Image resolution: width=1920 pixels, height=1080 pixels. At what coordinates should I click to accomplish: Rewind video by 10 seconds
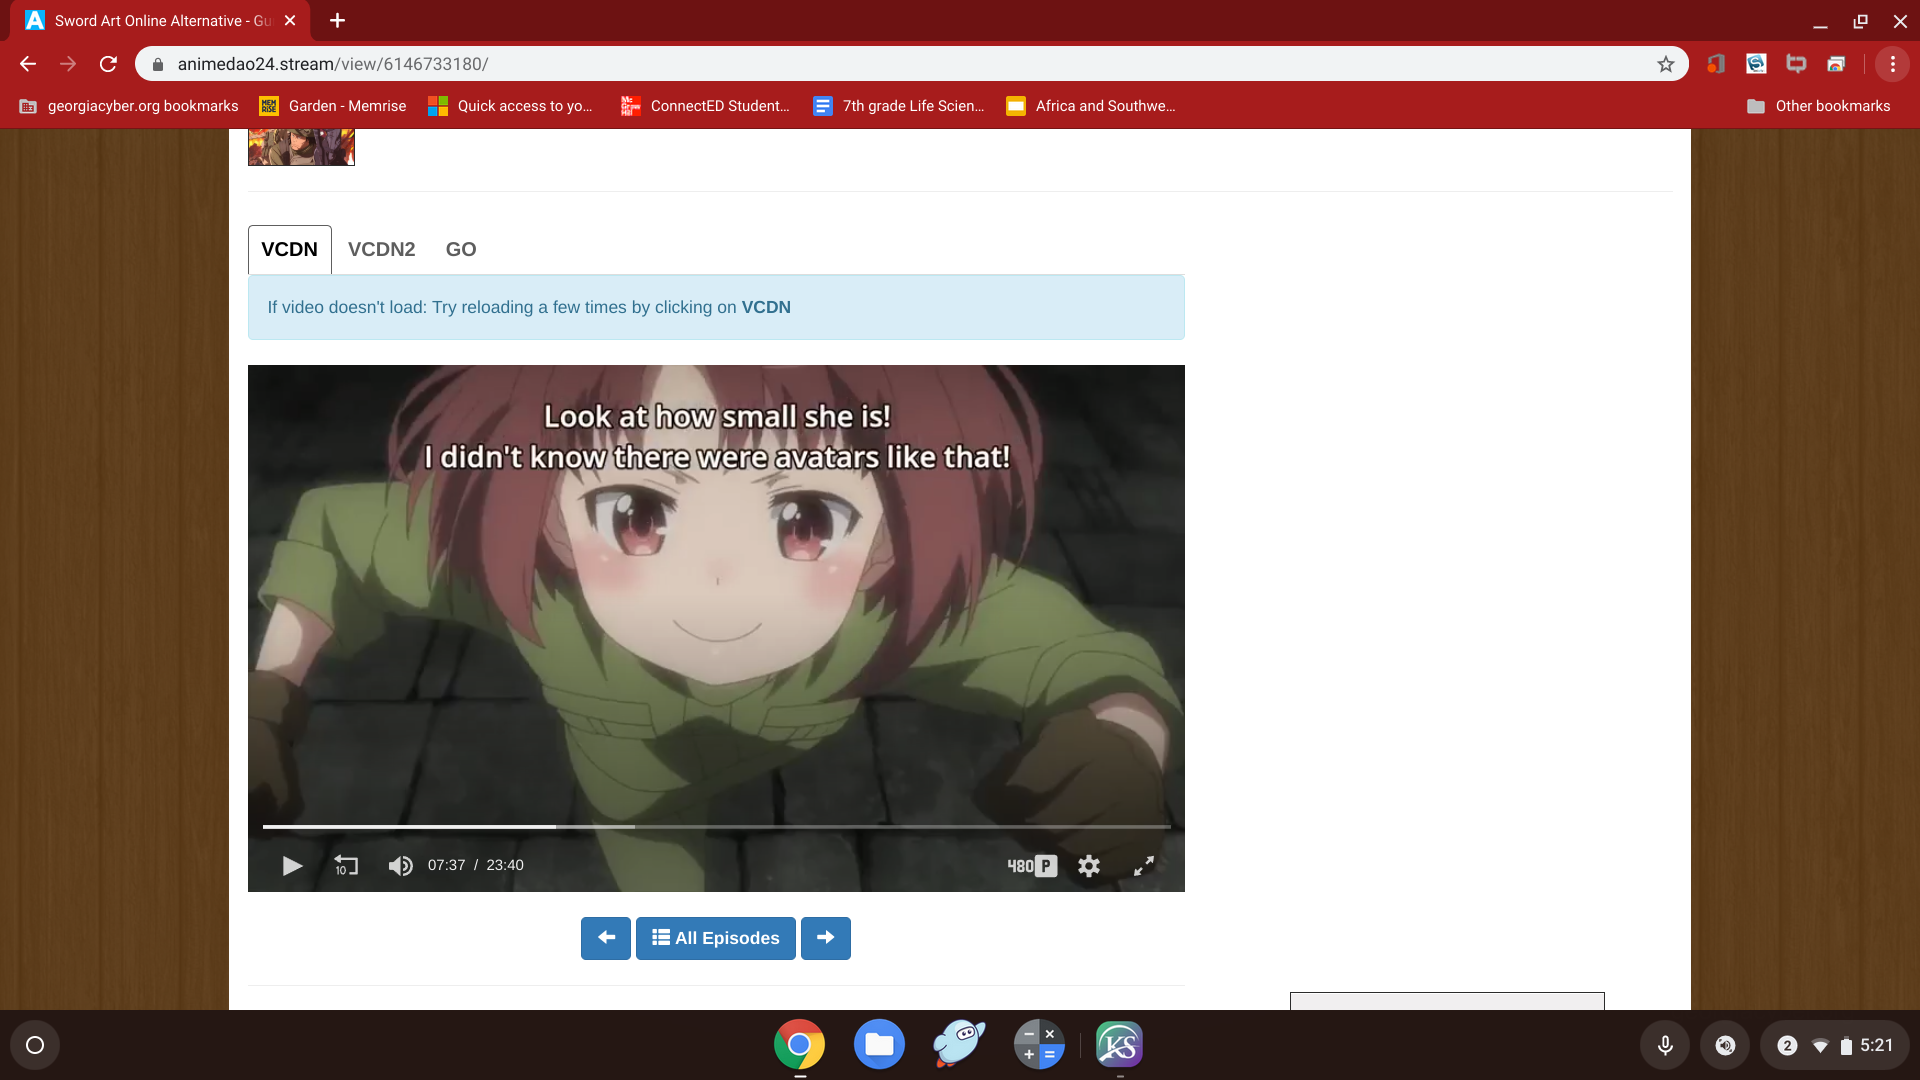(345, 866)
